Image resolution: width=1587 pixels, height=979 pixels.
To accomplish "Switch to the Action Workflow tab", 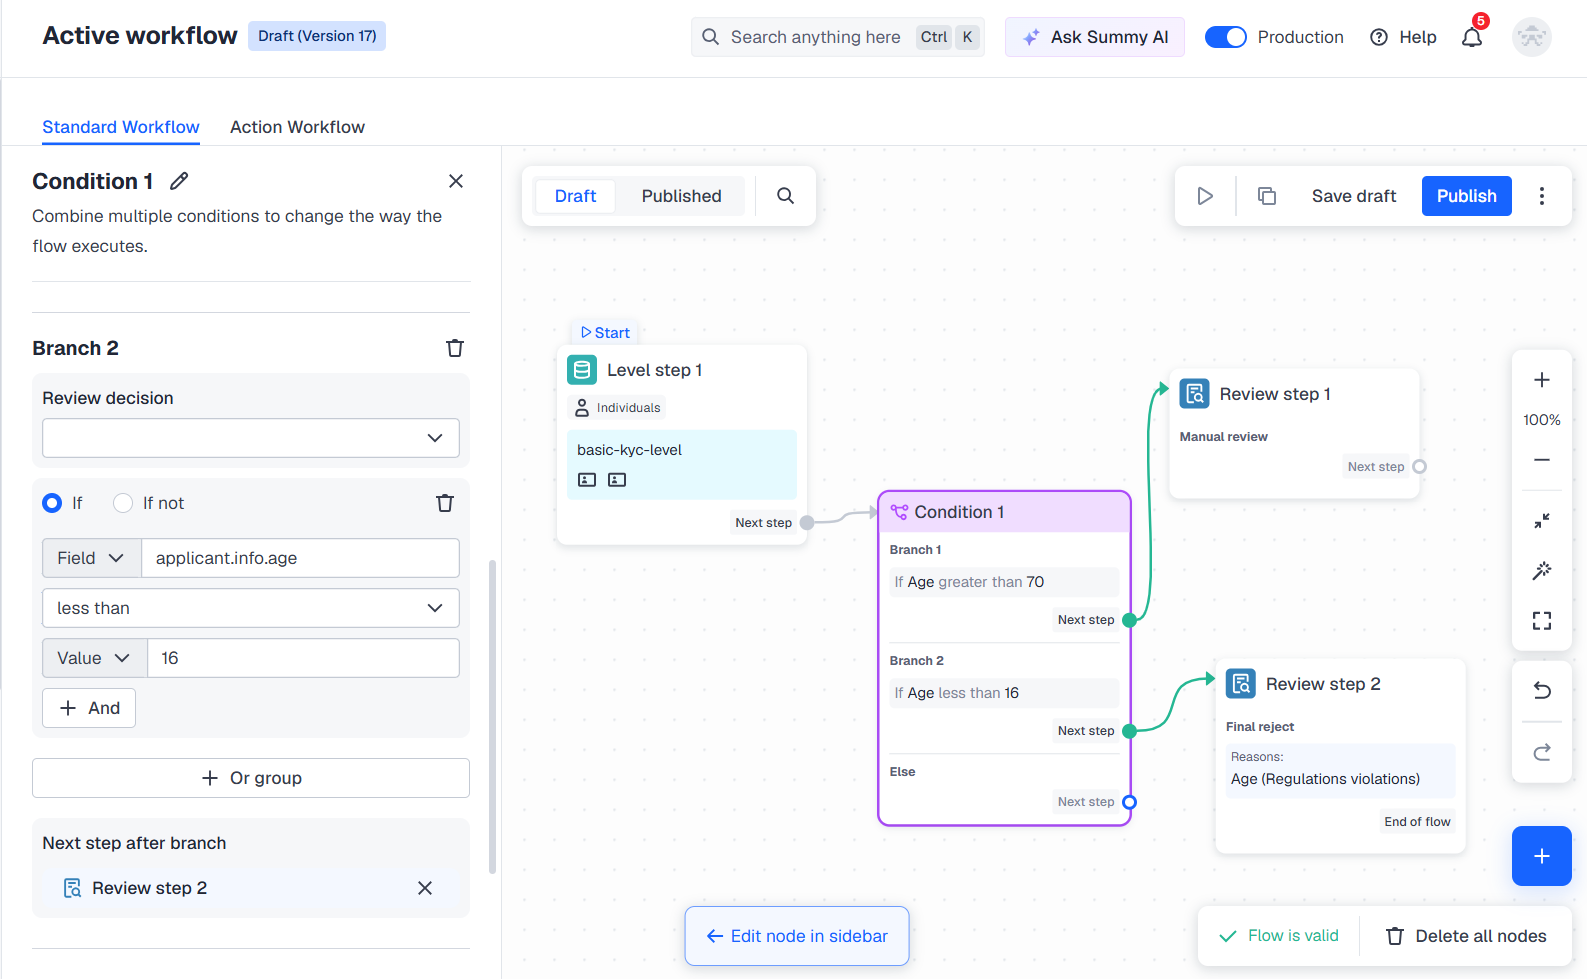I will [297, 127].
